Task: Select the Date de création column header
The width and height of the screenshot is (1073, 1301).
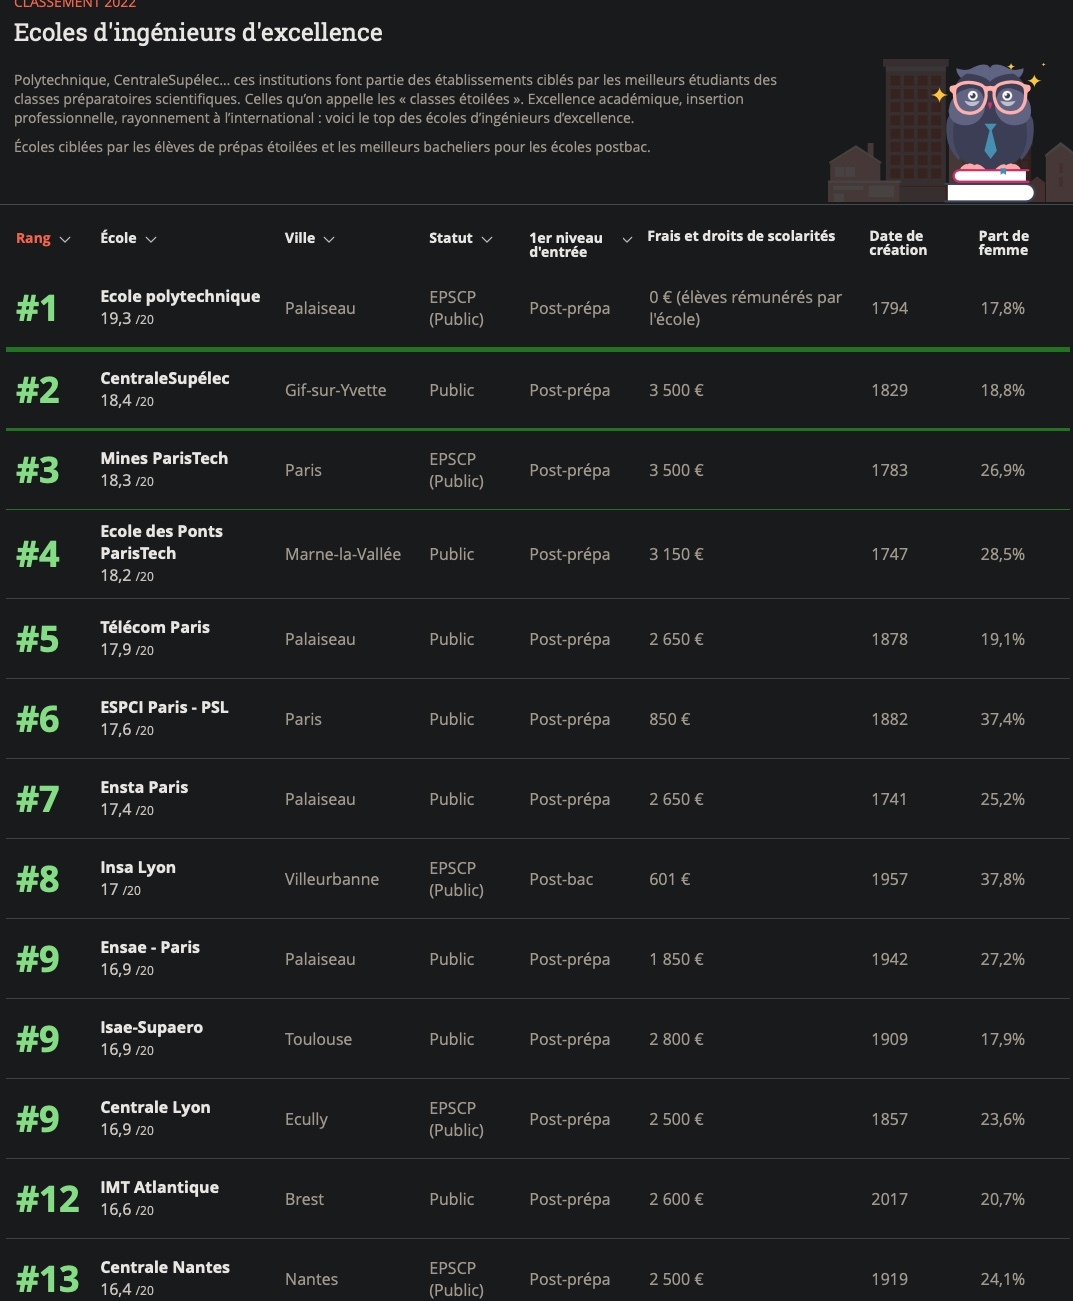Action: (897, 243)
